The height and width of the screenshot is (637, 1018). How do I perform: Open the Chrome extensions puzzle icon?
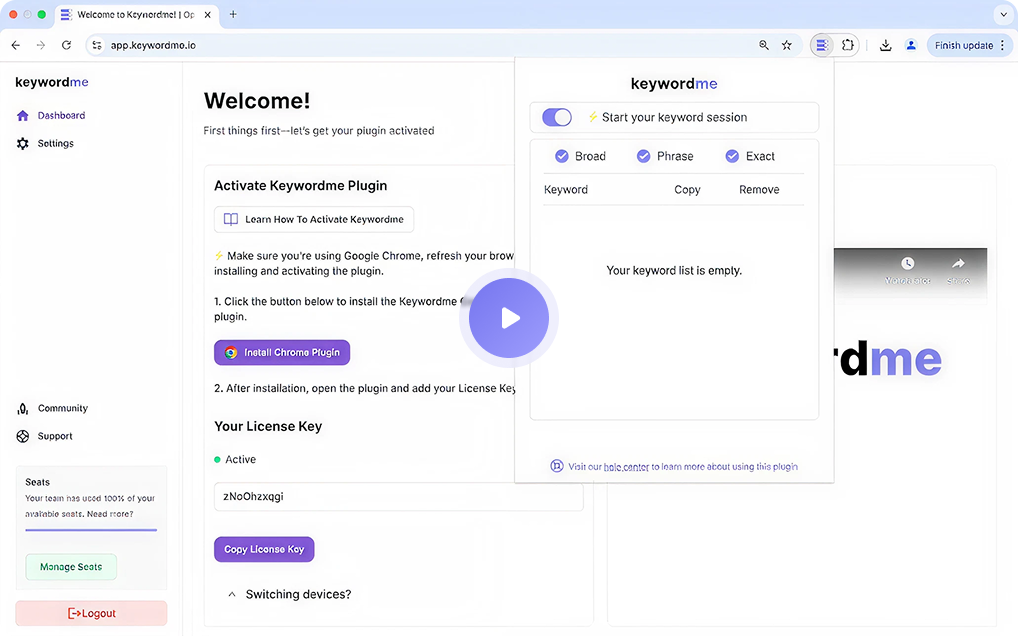[x=848, y=45]
